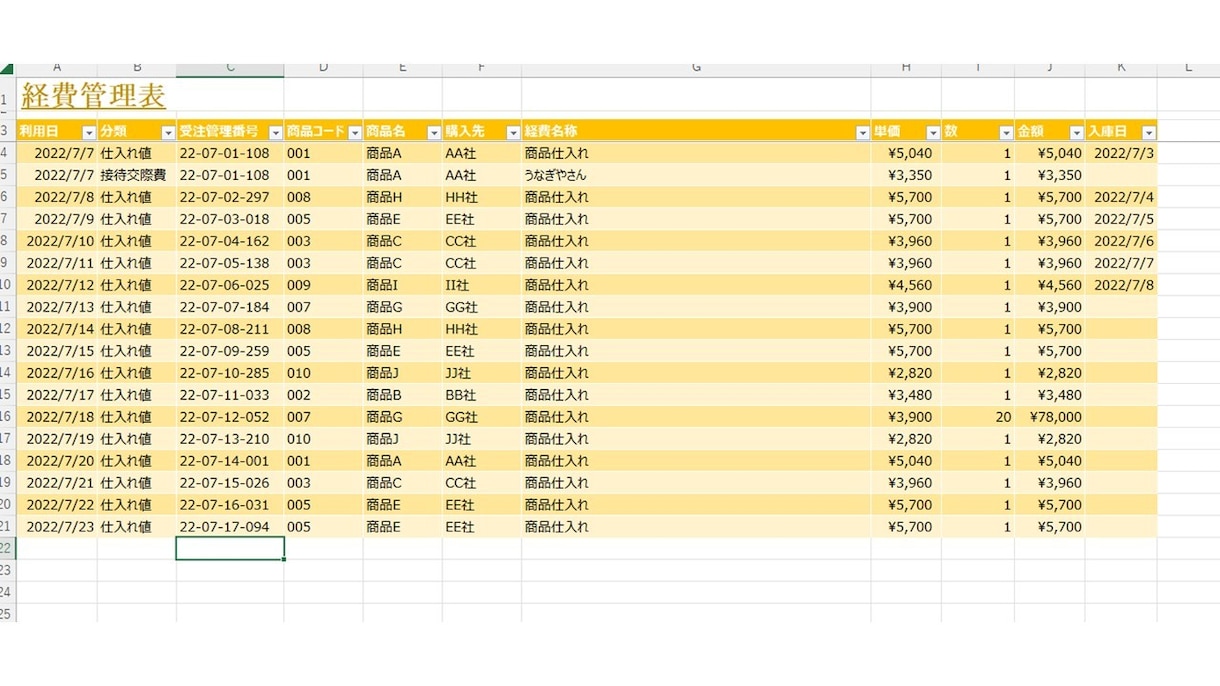Select column G by its header

click(x=696, y=68)
